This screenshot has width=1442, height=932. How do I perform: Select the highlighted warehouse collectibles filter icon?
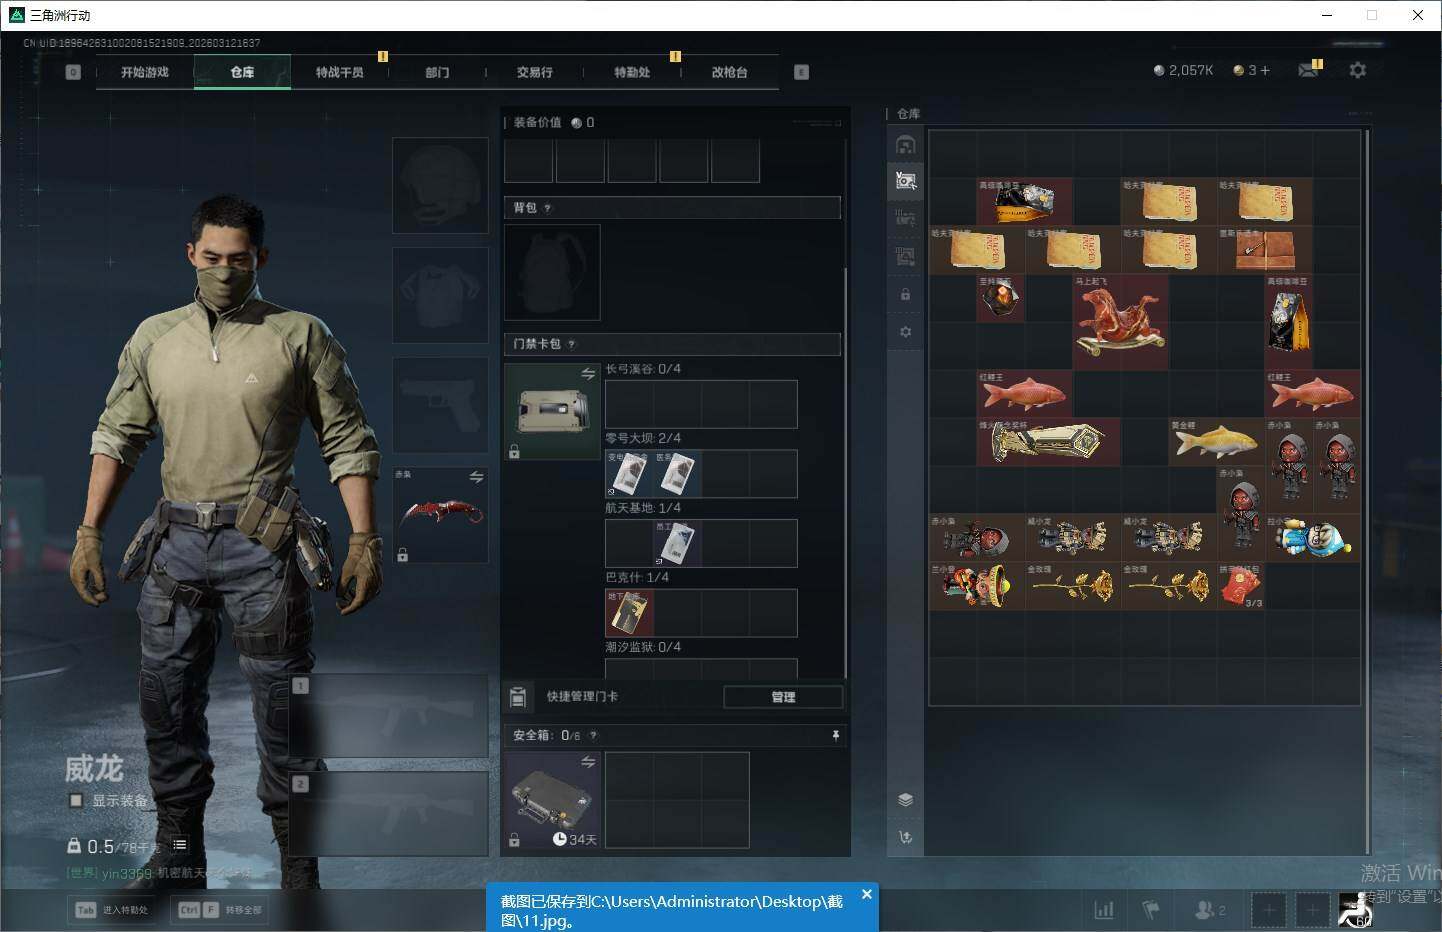pyautogui.click(x=905, y=181)
